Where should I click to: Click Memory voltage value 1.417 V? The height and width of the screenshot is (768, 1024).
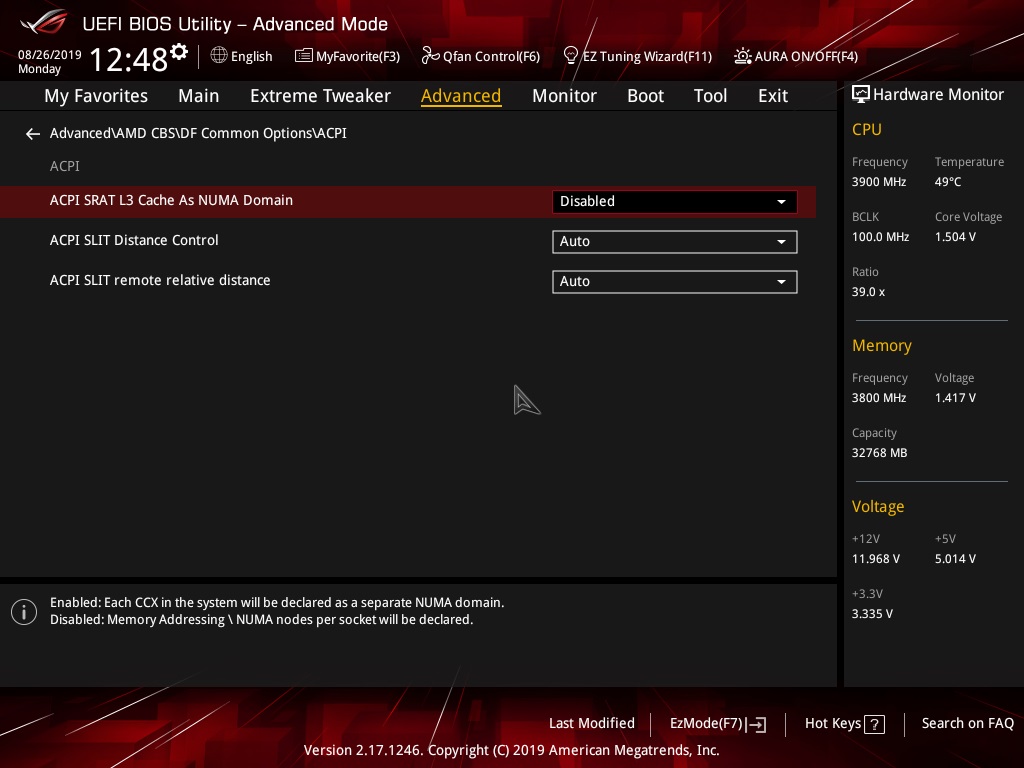[x=955, y=398]
